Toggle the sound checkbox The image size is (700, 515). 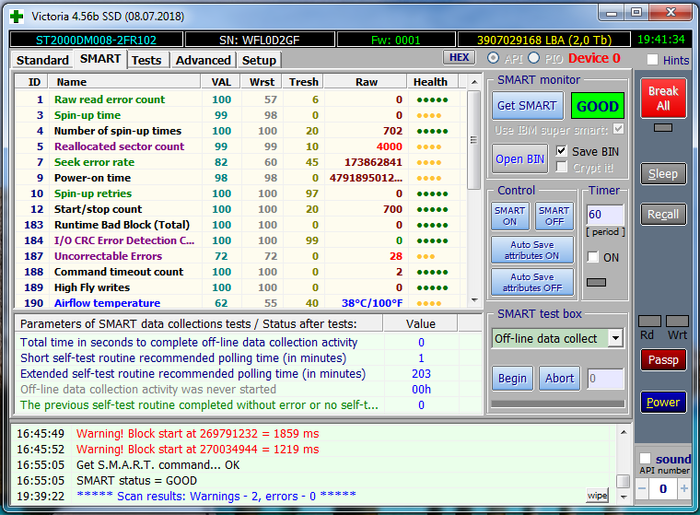pos(645,458)
